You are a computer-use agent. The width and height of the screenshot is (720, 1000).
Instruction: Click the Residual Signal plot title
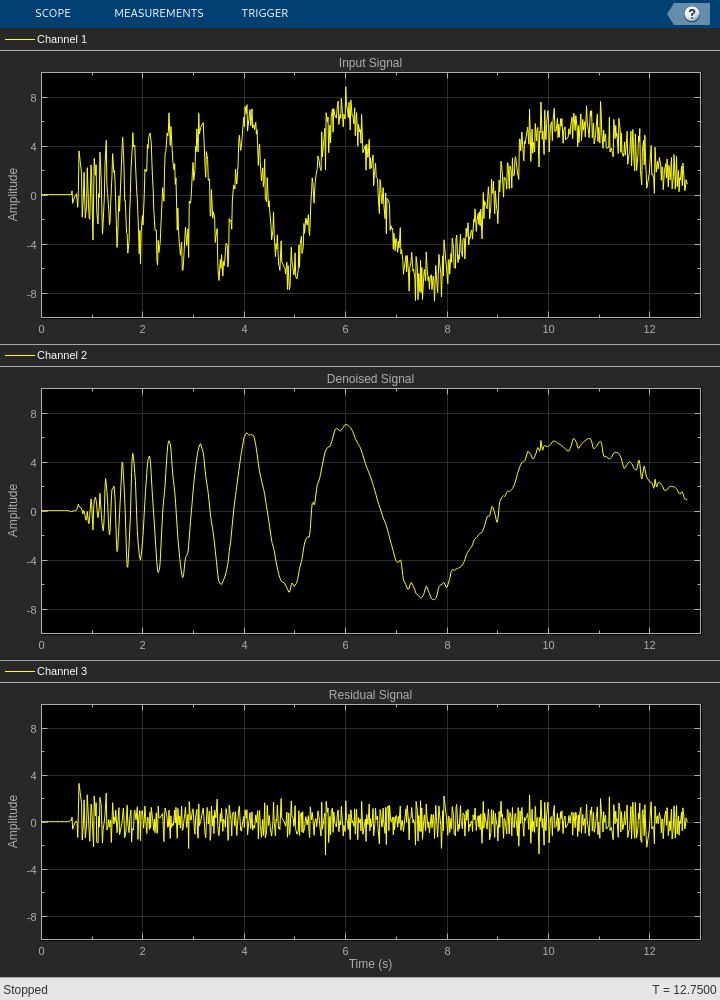click(x=371, y=695)
